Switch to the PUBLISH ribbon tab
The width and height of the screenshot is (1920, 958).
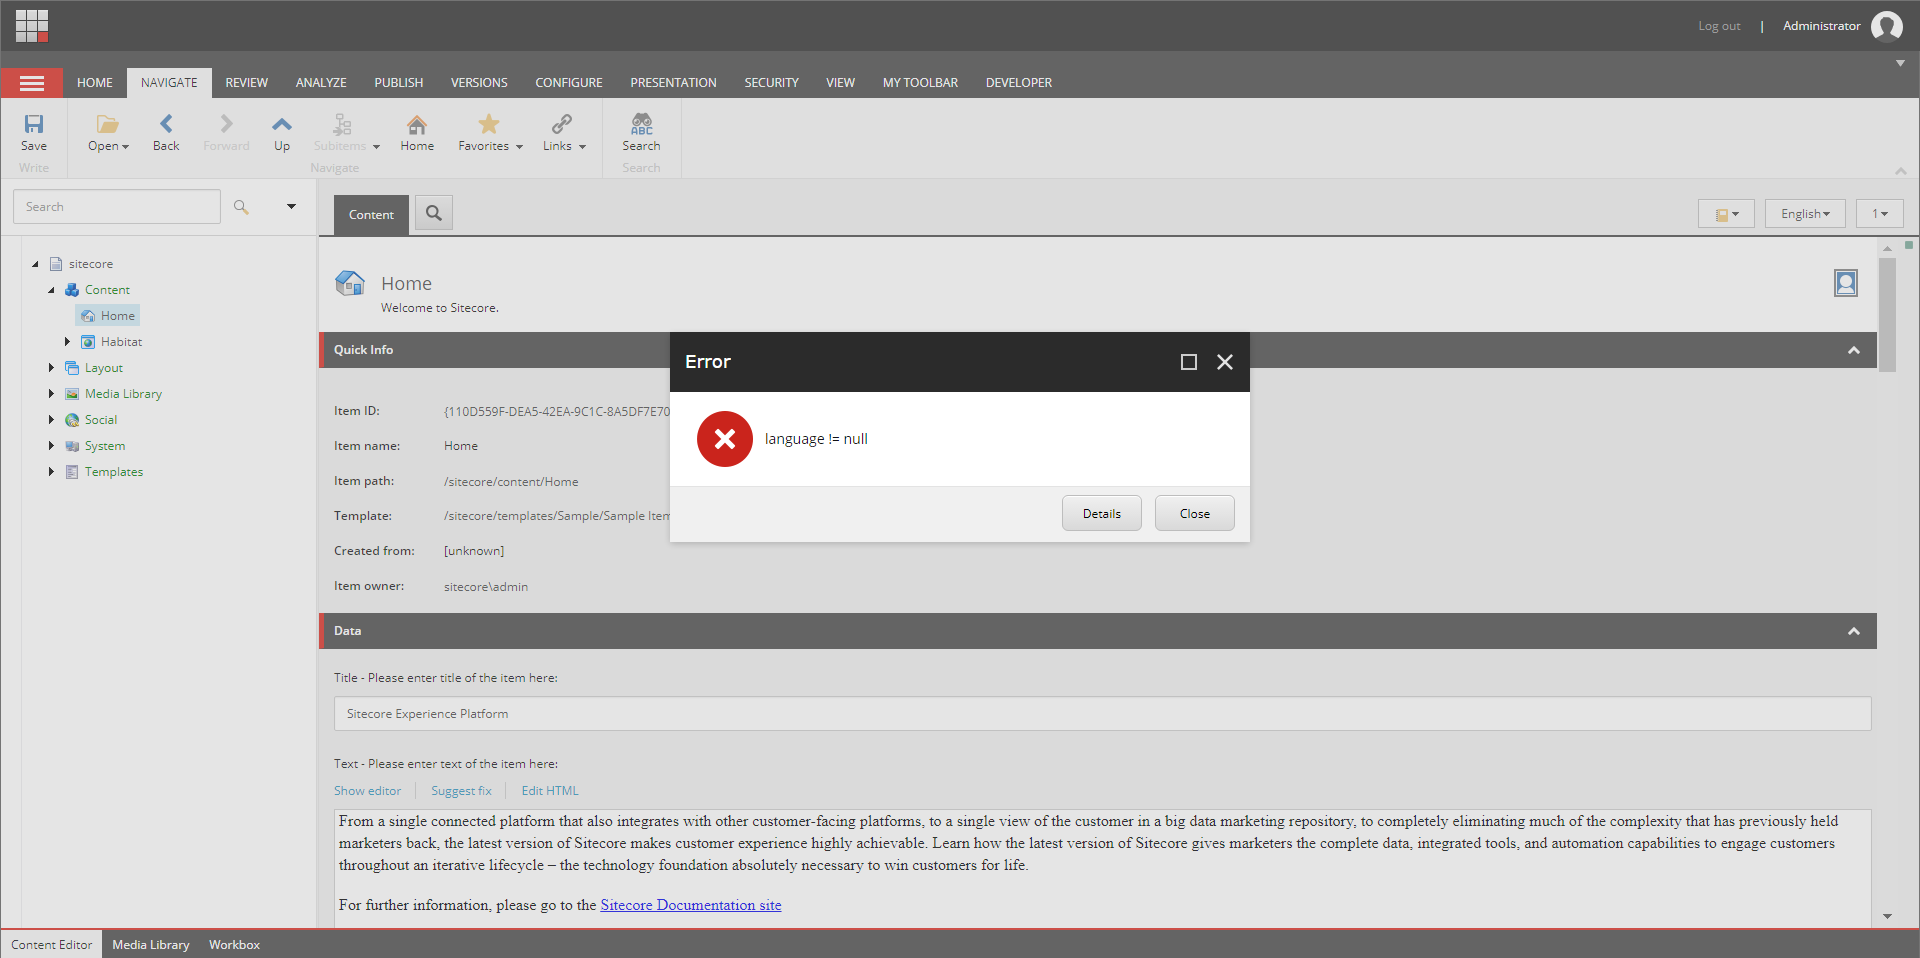(x=399, y=83)
